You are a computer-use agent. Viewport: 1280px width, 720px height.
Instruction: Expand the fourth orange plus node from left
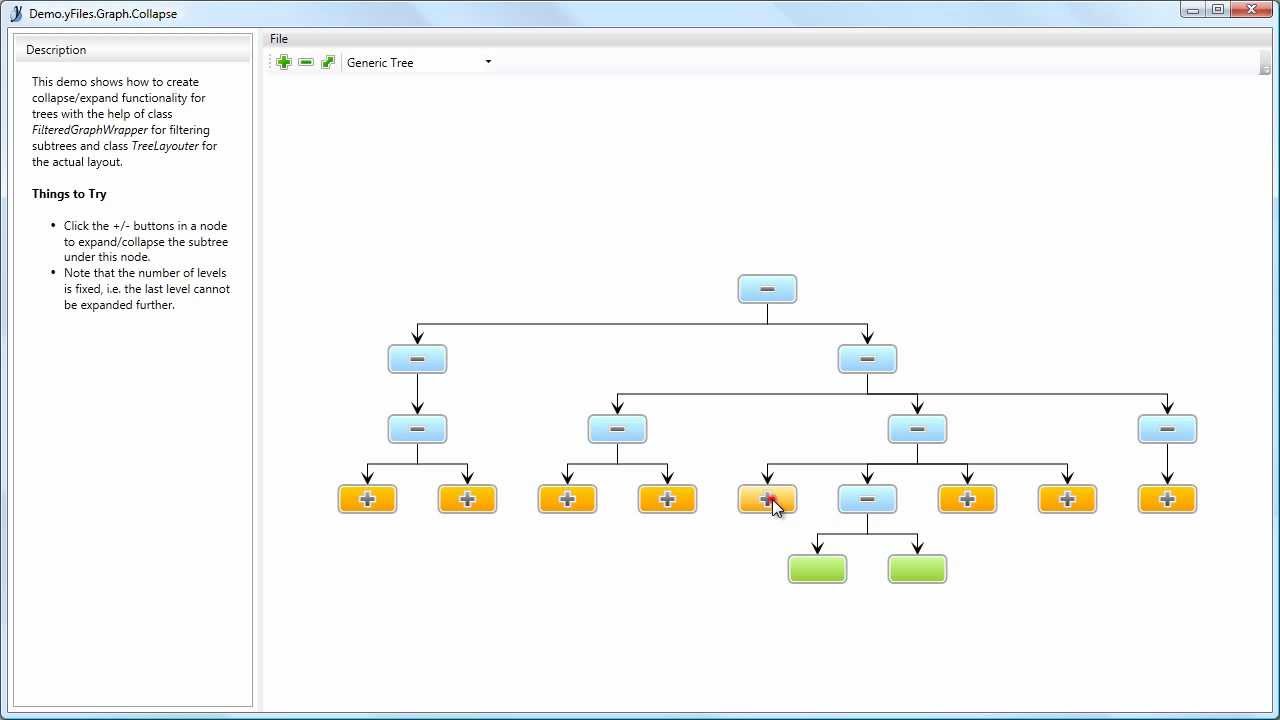click(667, 499)
